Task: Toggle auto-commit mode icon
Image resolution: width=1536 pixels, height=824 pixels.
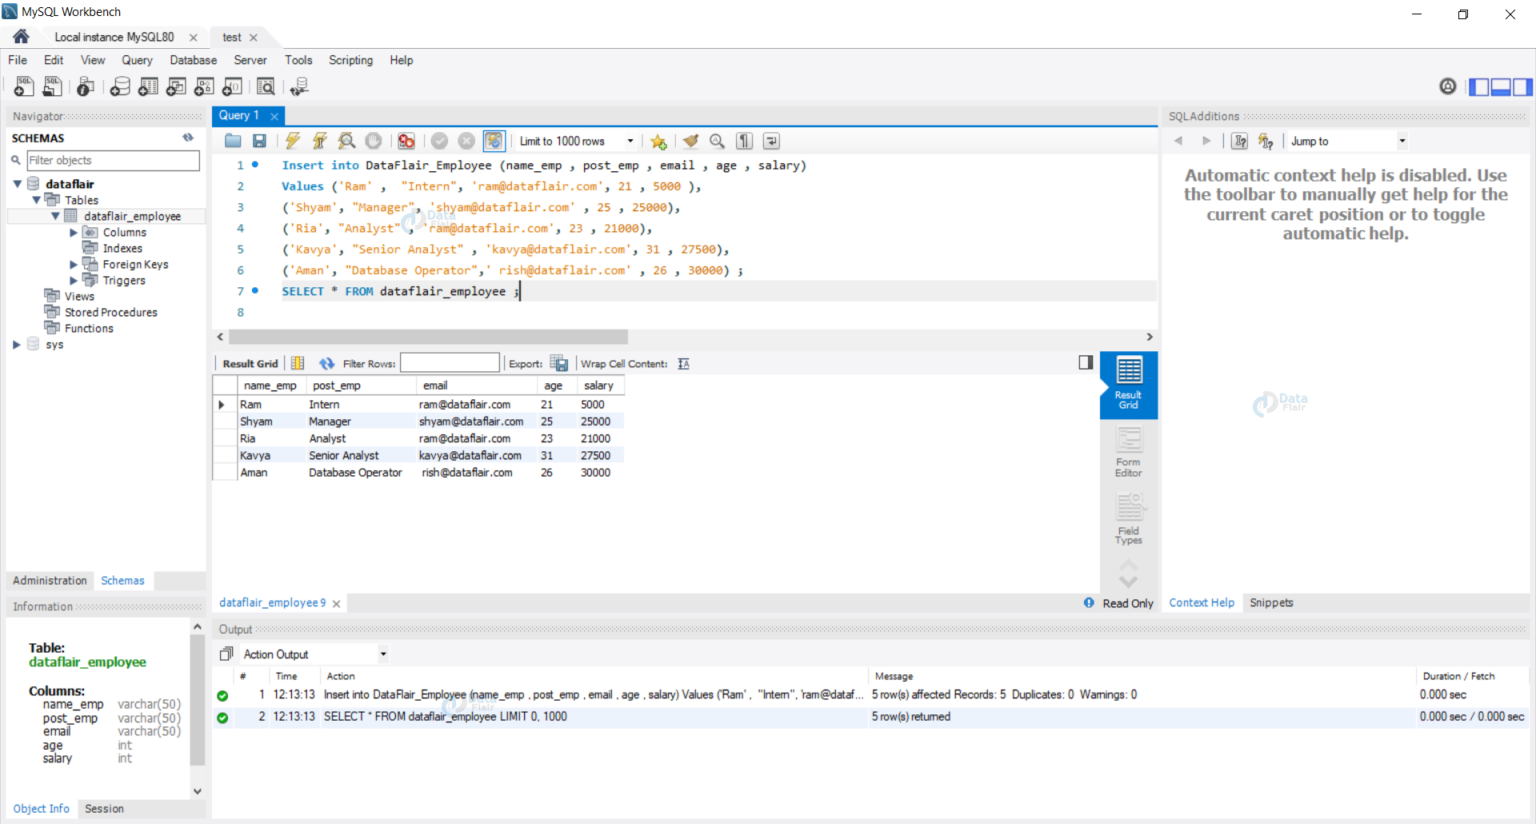Action: (494, 141)
